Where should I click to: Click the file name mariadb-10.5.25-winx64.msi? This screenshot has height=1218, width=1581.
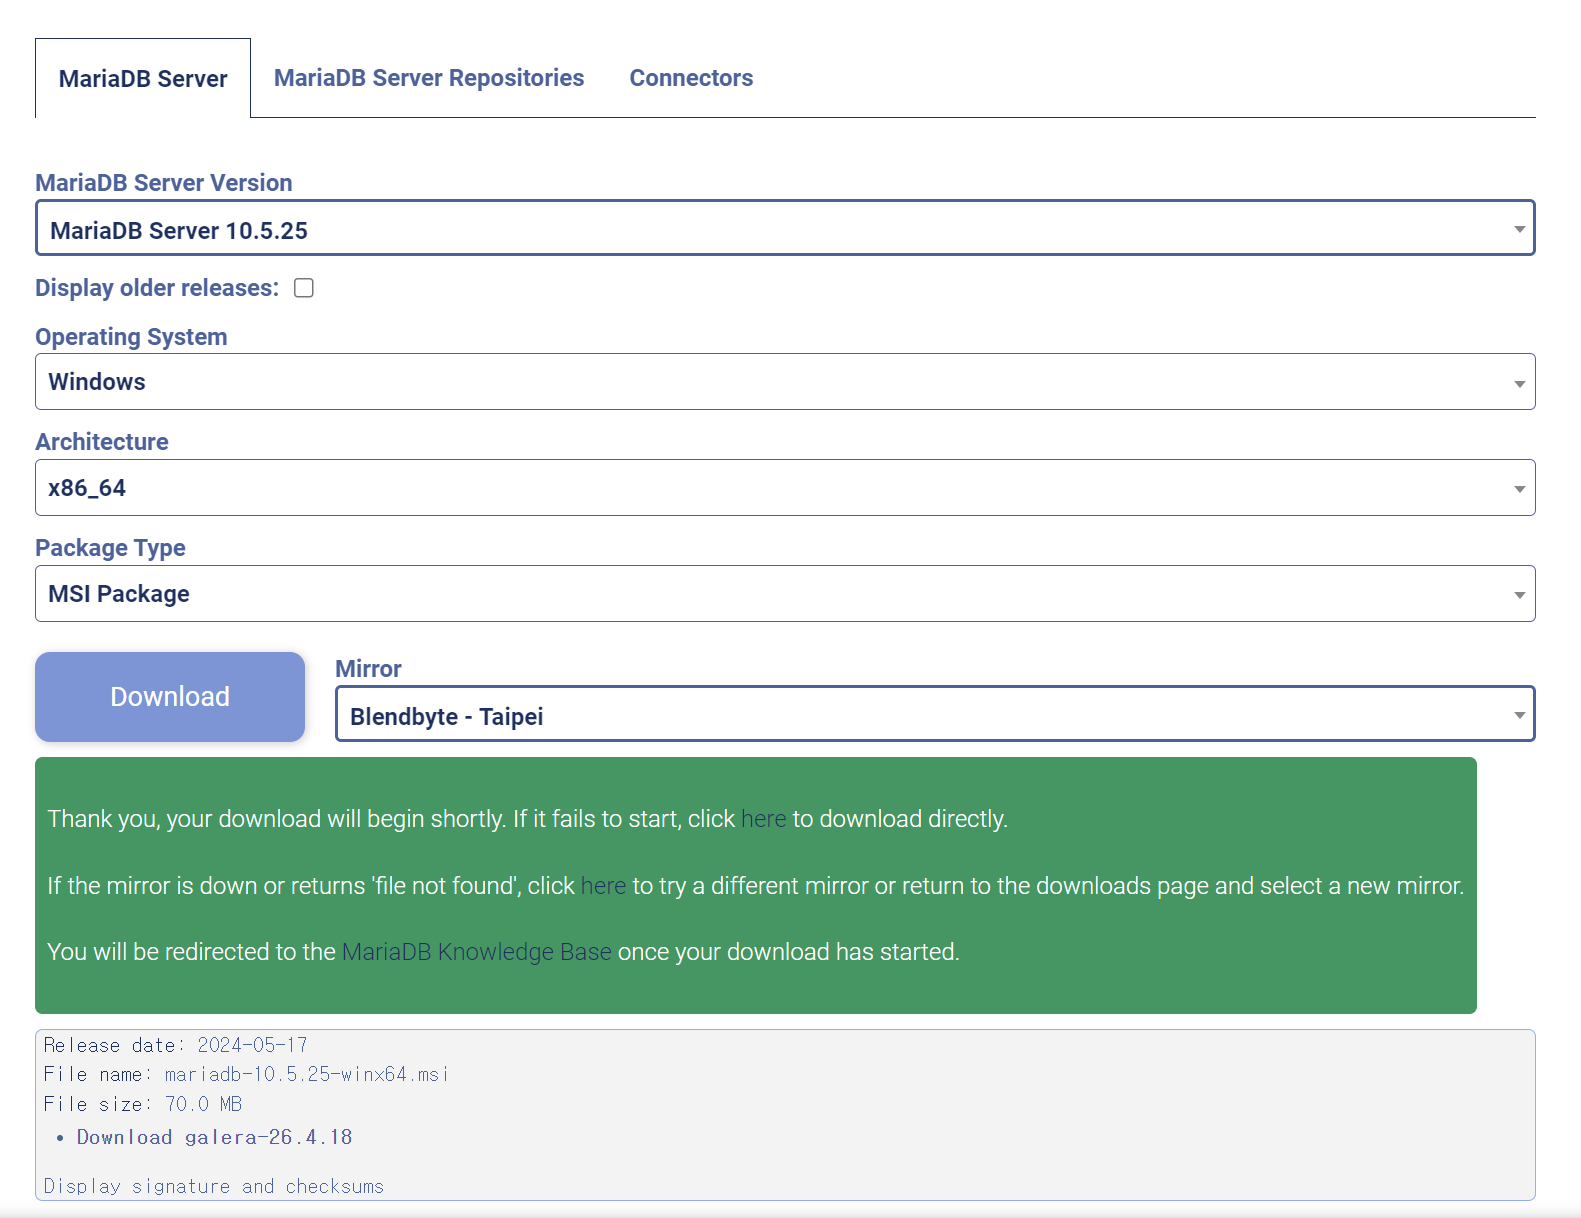point(306,1074)
